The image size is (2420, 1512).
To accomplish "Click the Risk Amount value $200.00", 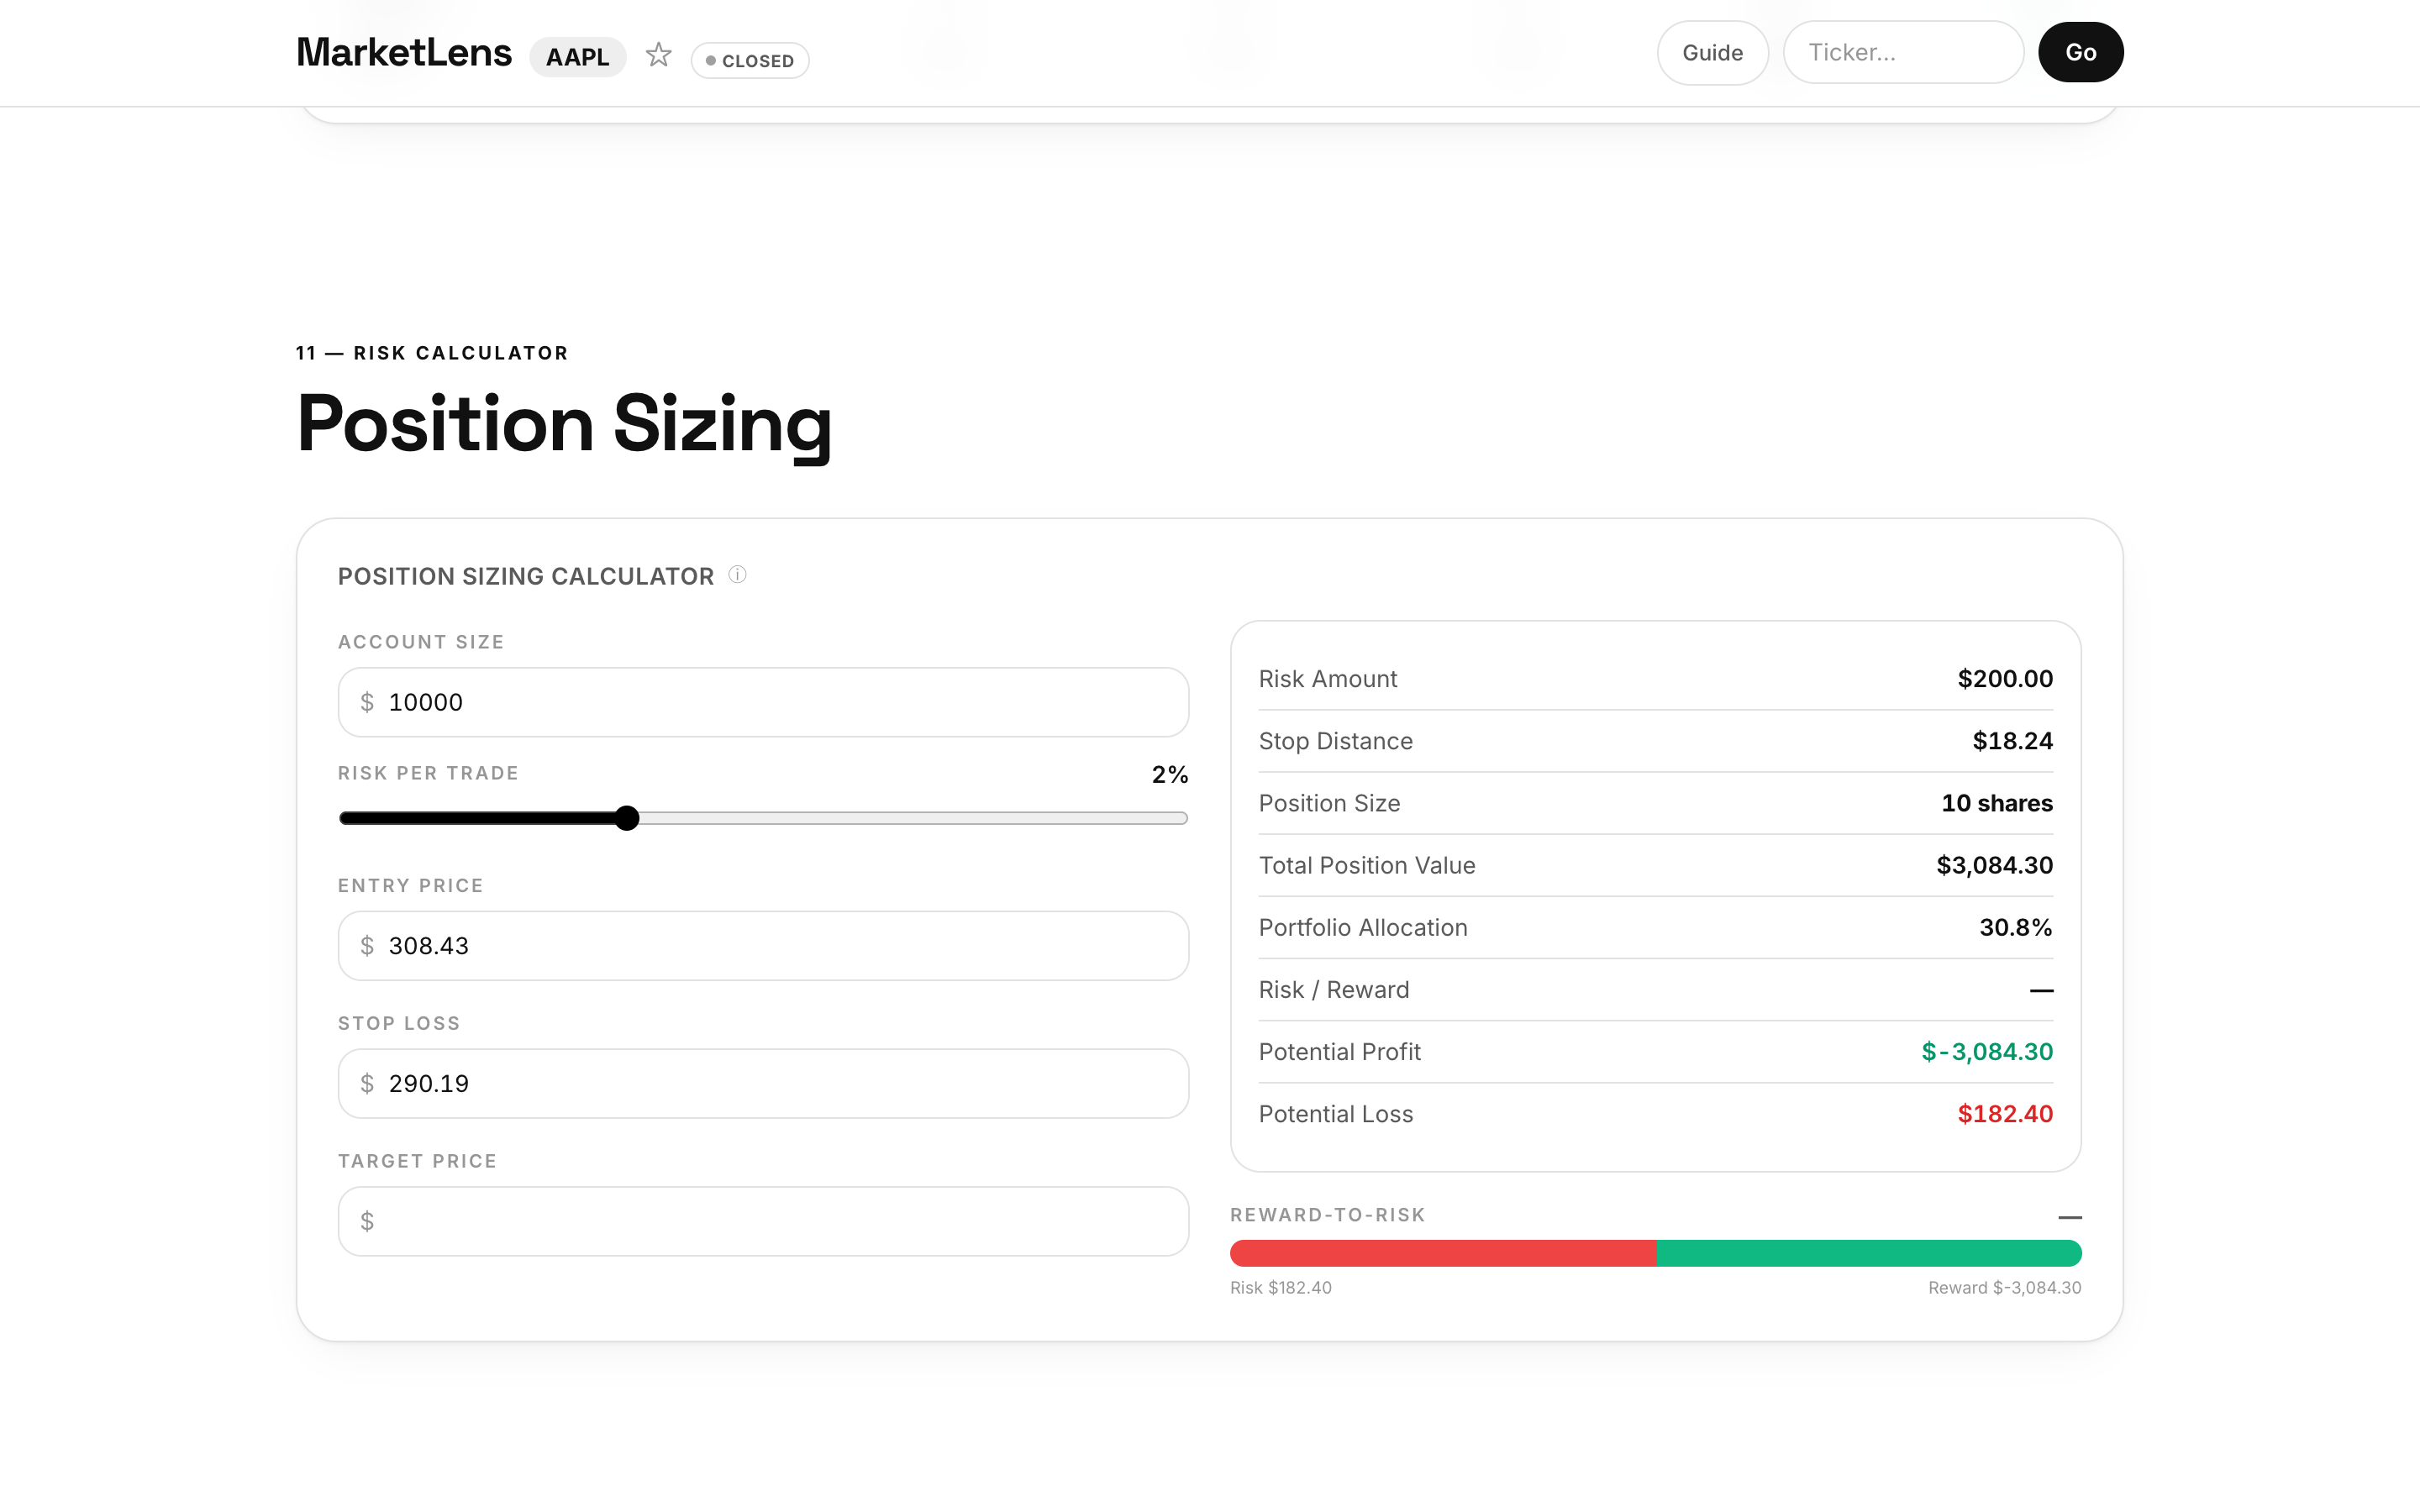I will tap(2005, 679).
